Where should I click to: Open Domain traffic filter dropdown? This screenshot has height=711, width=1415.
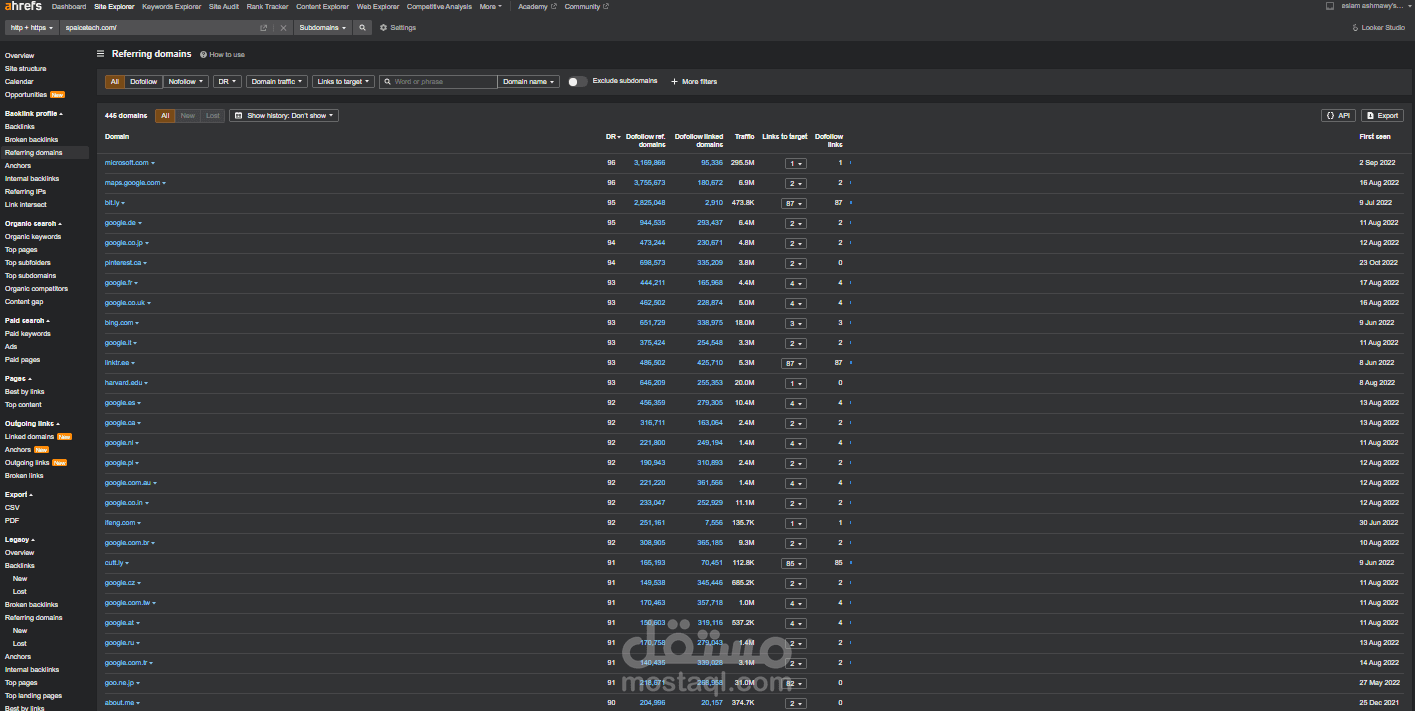(276, 82)
